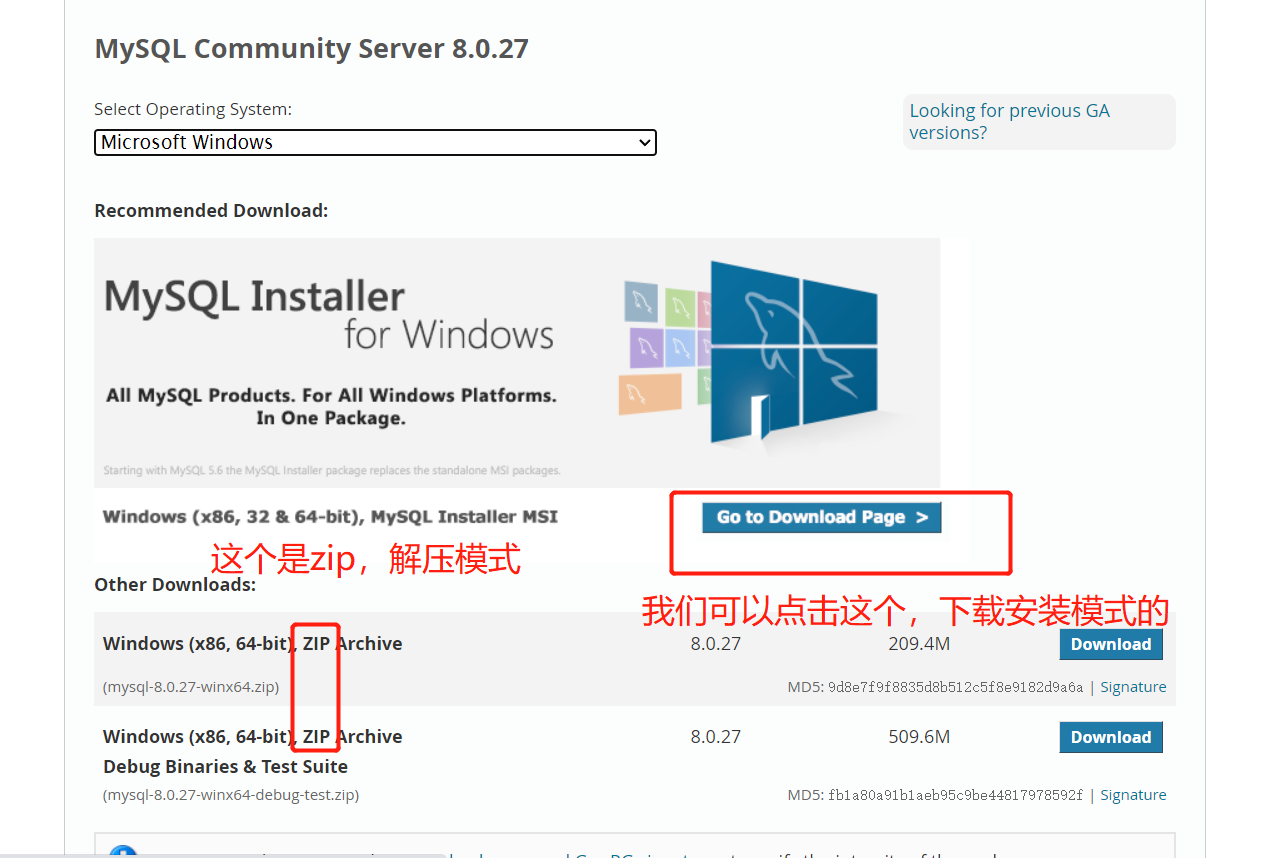1264x858 pixels.
Task: Click the Windows dolphin logo in the banner
Action: click(x=794, y=352)
